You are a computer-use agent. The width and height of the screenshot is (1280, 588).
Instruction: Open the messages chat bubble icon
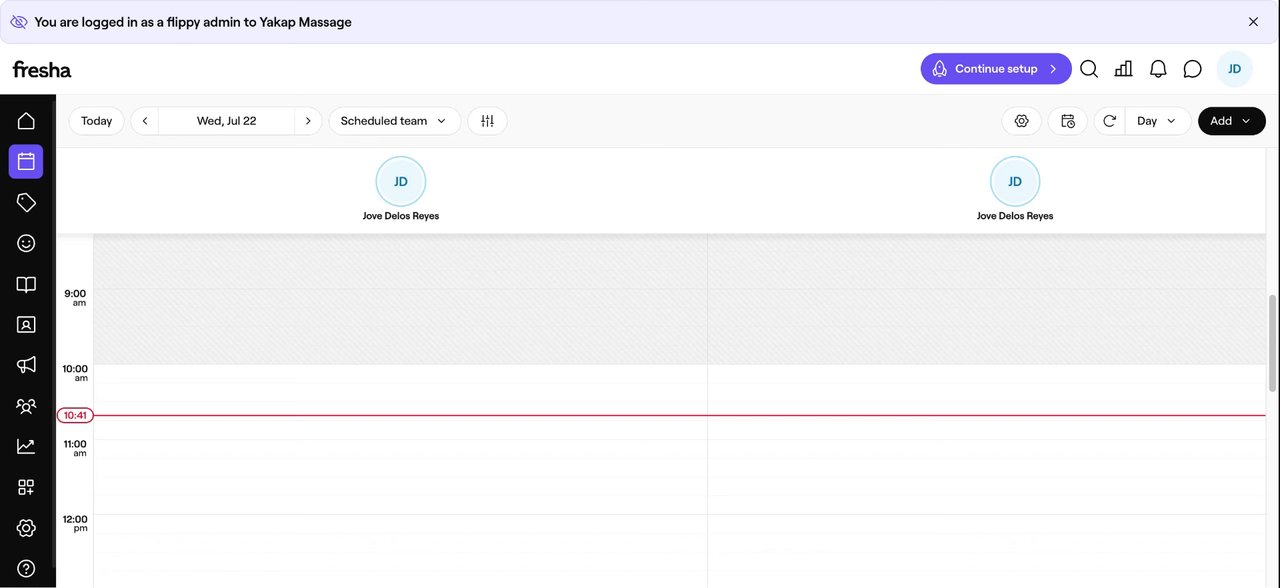click(1192, 69)
